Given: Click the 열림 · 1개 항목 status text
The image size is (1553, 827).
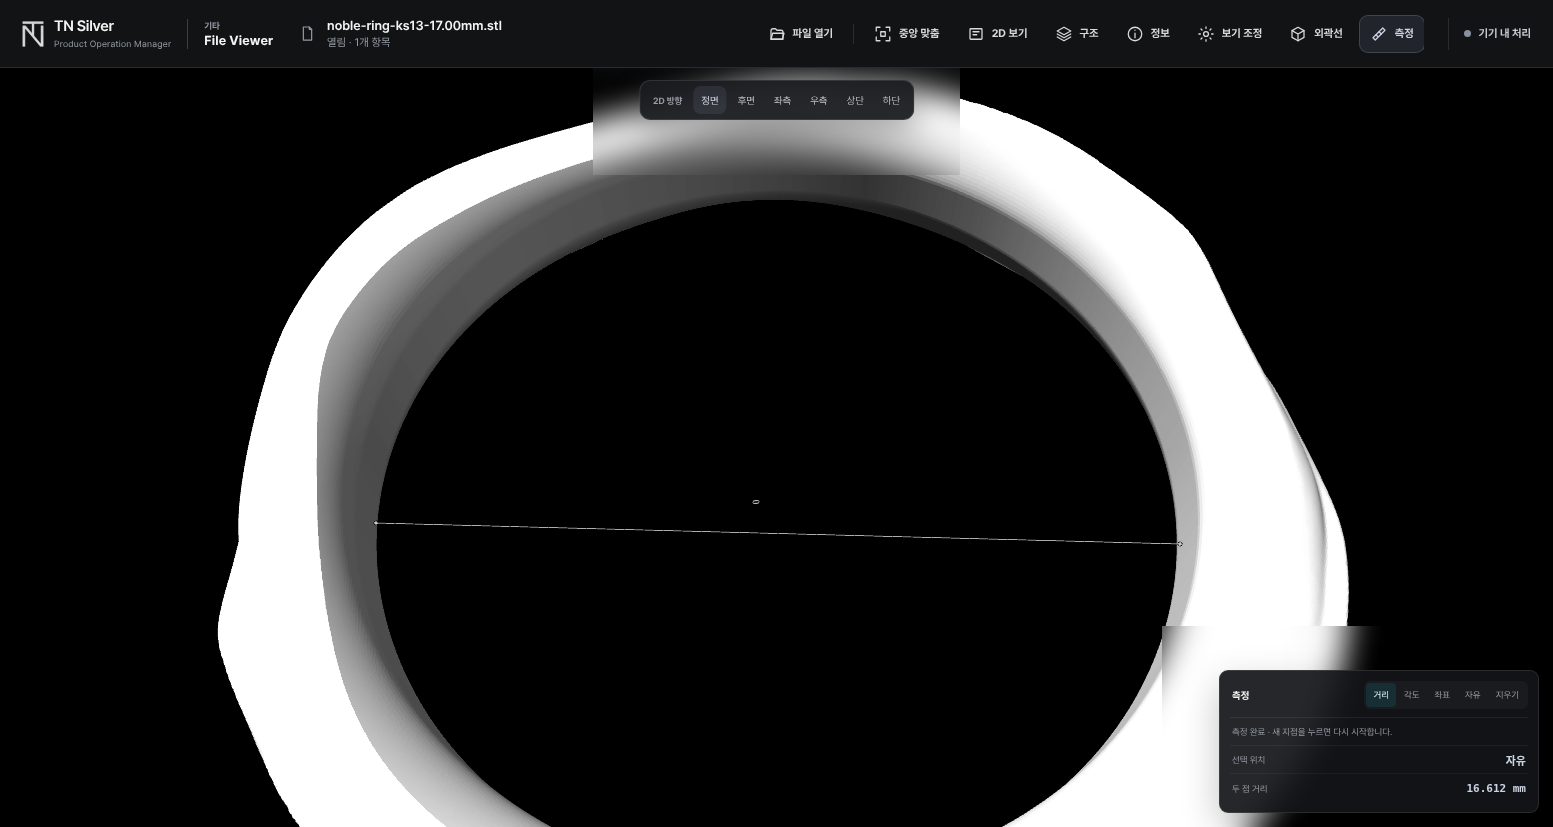Looking at the screenshot, I should (359, 43).
